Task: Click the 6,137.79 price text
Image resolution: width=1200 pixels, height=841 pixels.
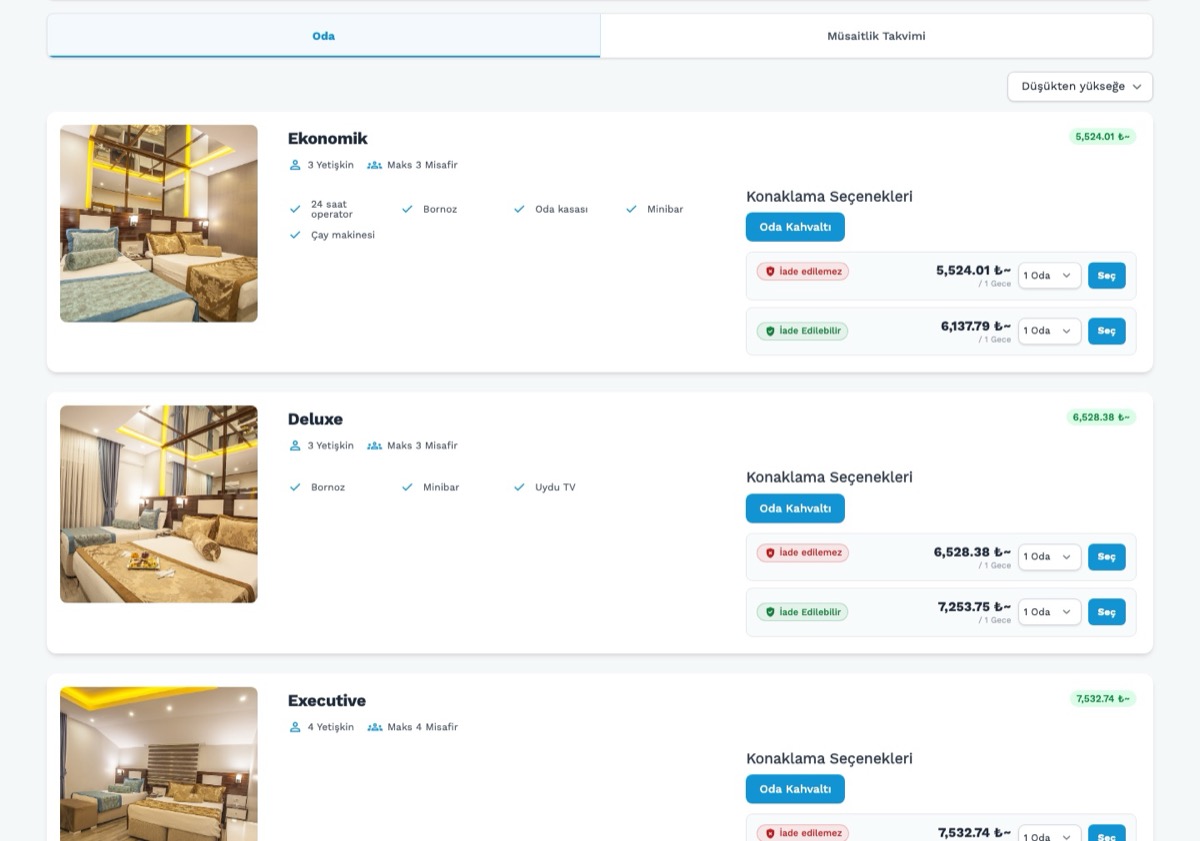Action: coord(975,326)
